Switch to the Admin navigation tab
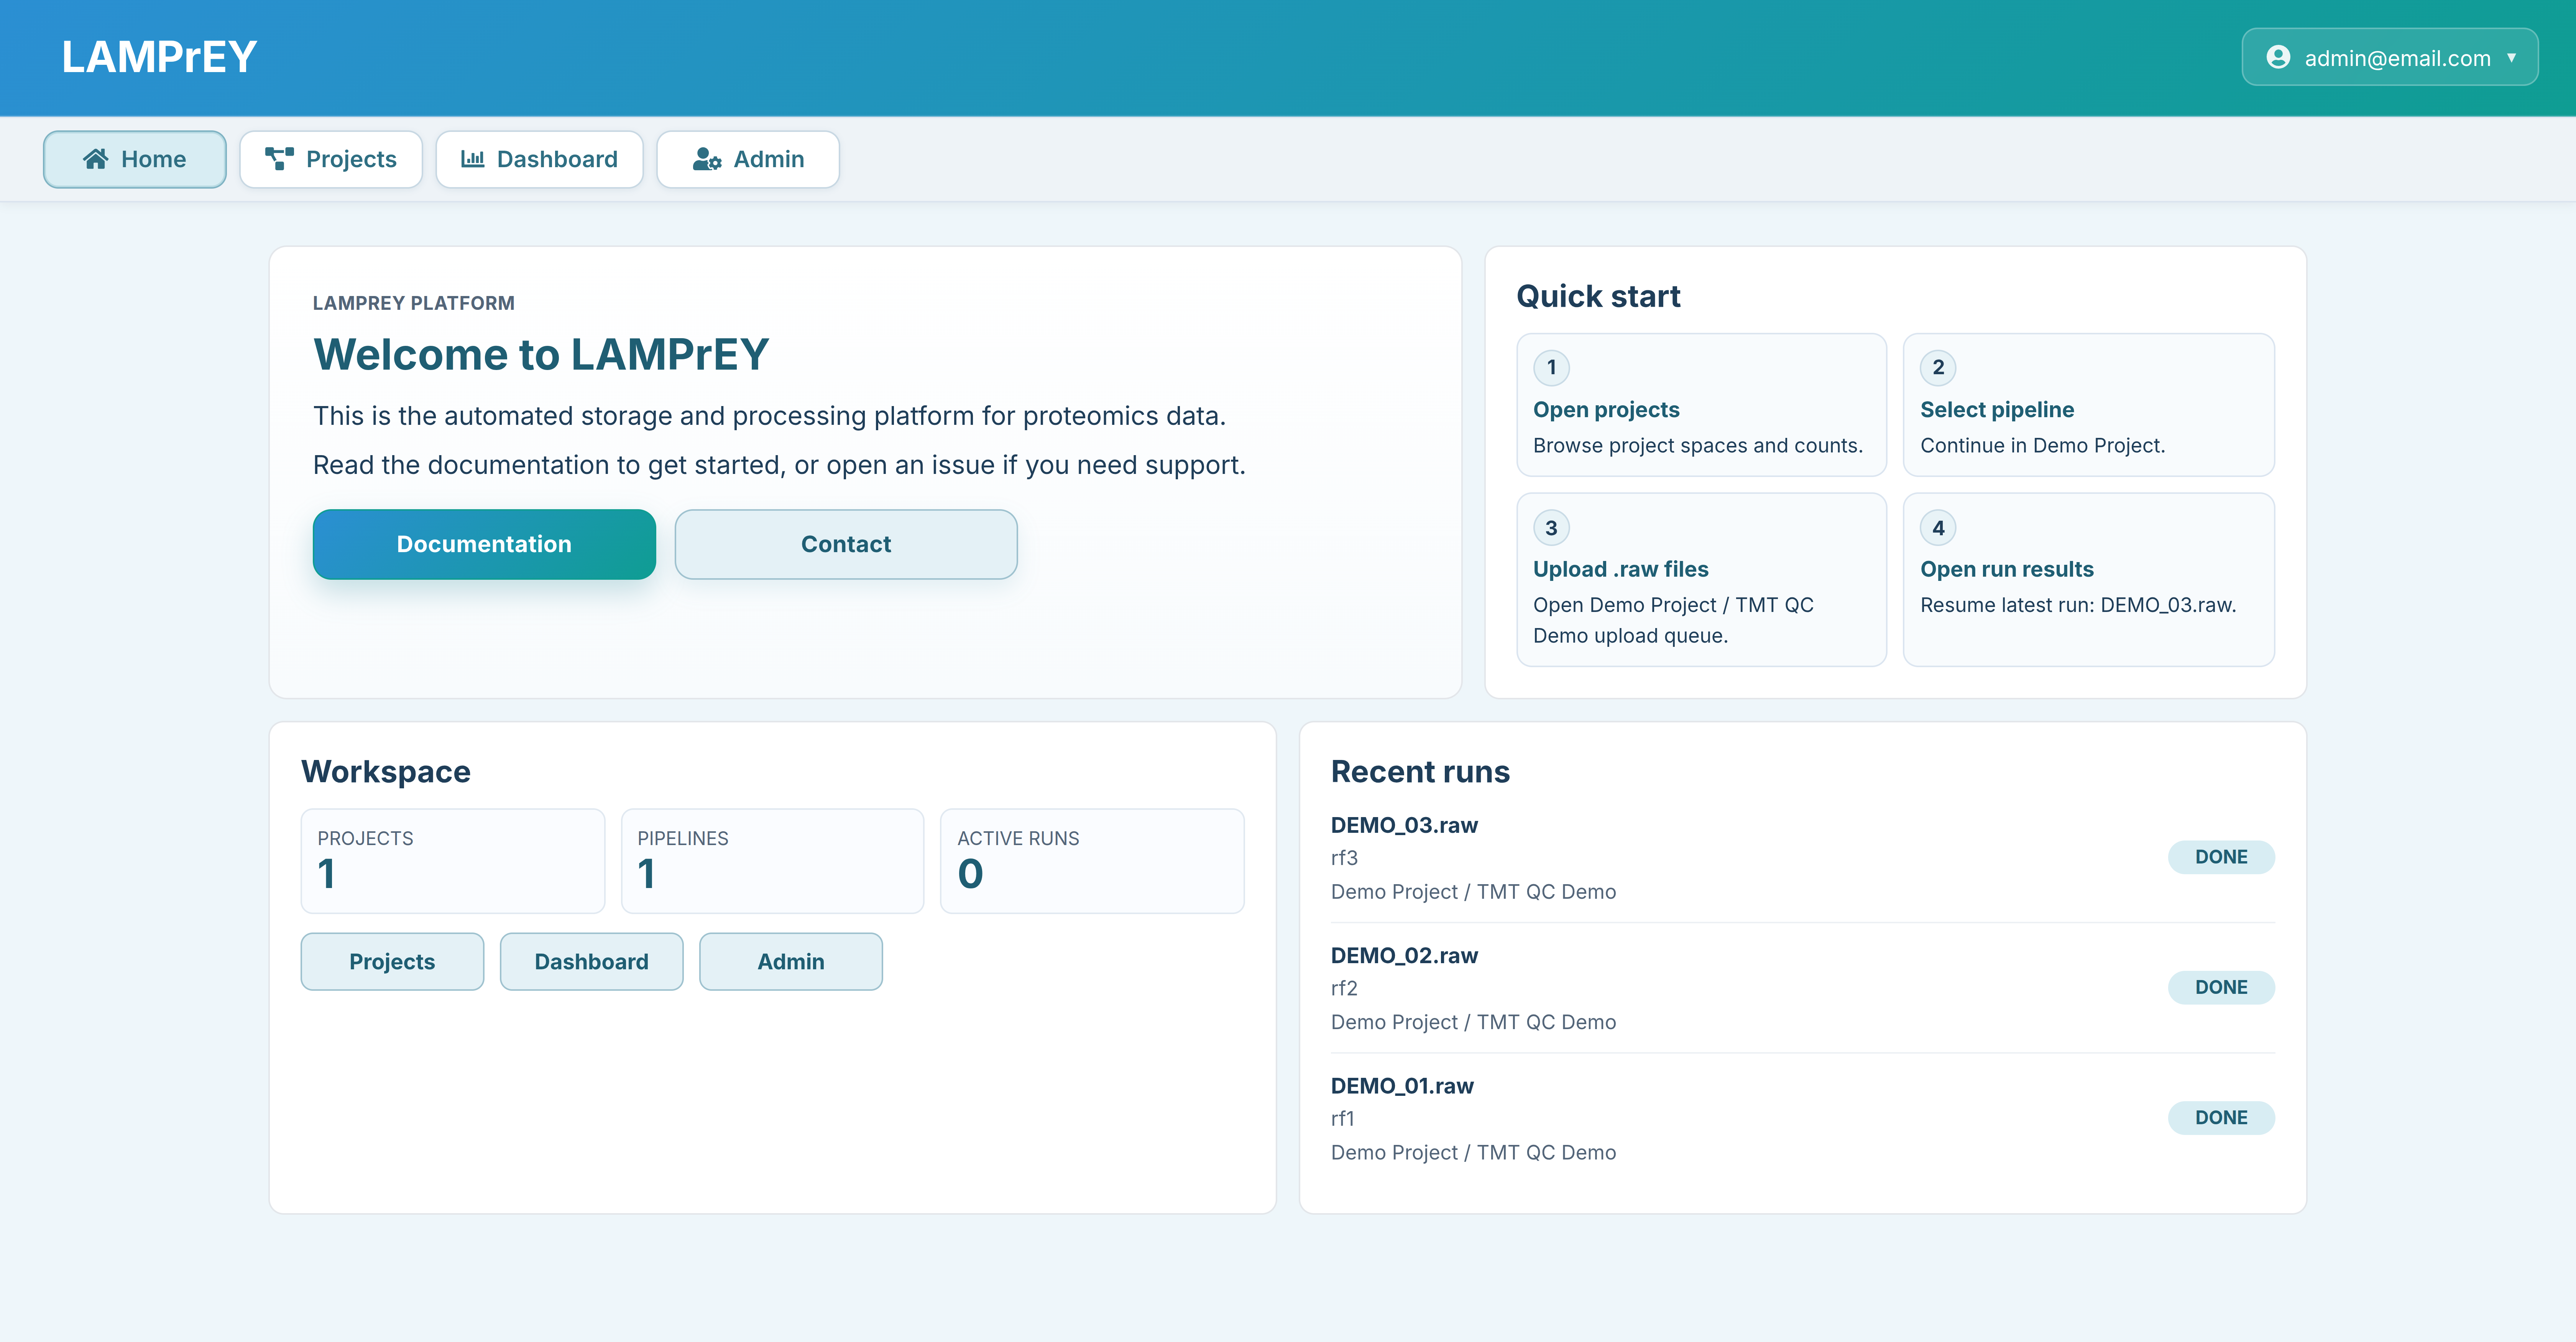2576x1342 pixels. 748,159
